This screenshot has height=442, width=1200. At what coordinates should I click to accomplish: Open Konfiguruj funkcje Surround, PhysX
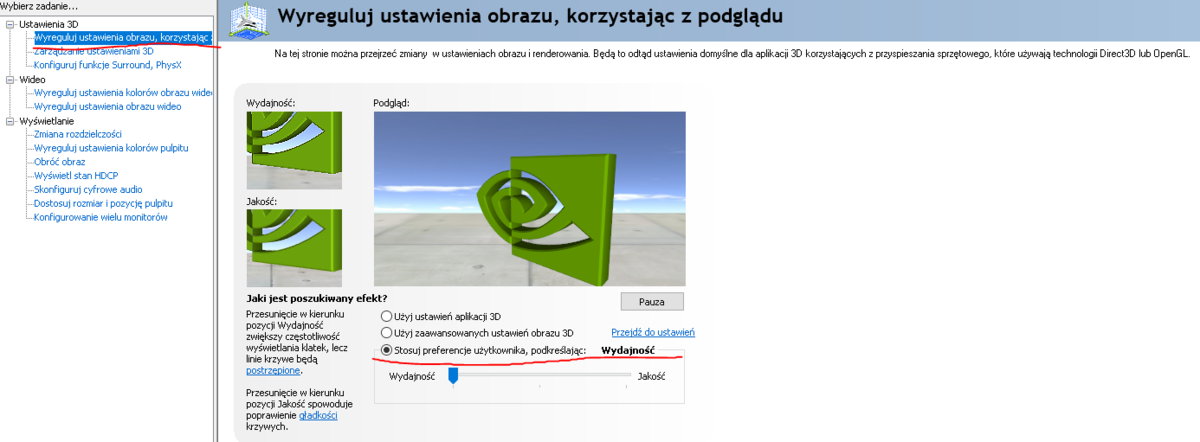point(107,65)
